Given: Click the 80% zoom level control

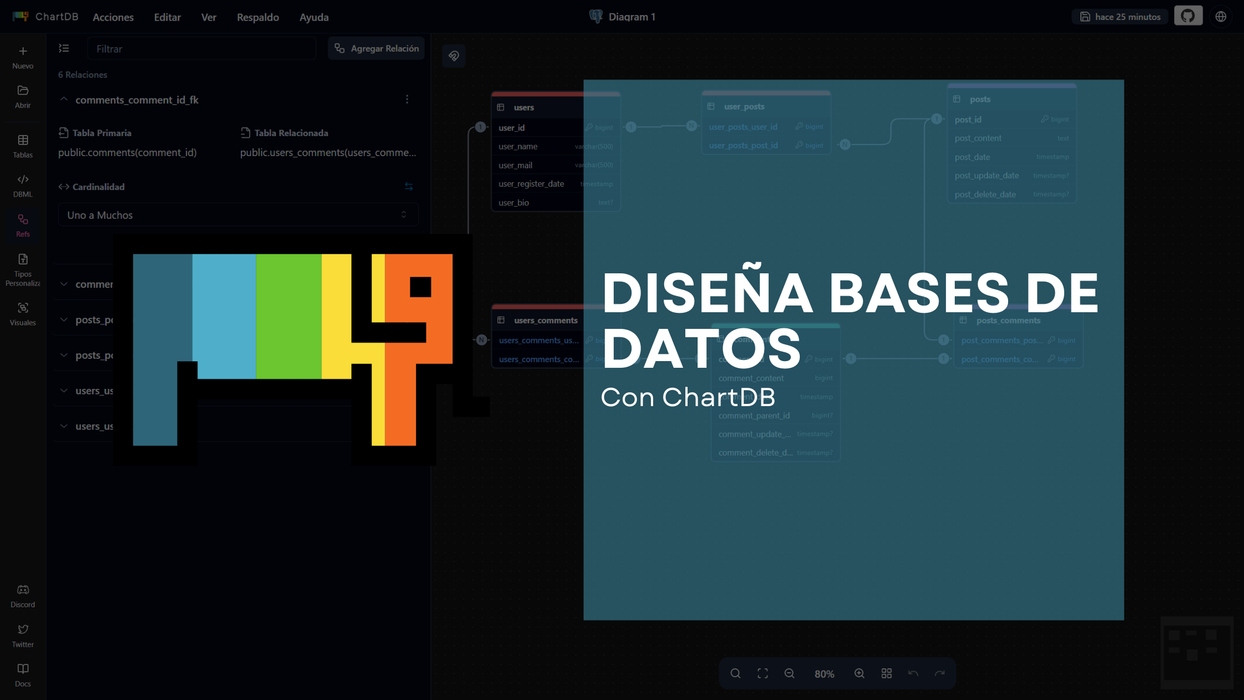Looking at the screenshot, I should point(824,673).
